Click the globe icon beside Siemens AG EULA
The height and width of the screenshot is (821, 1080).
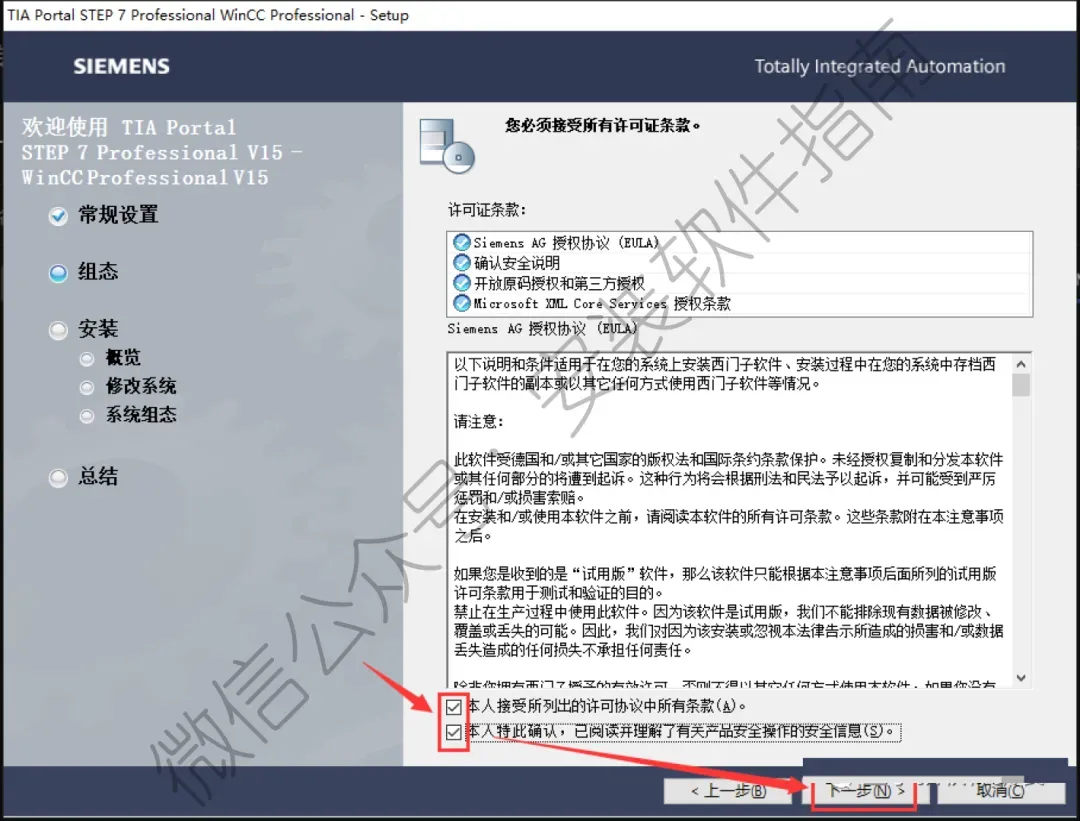point(461,242)
